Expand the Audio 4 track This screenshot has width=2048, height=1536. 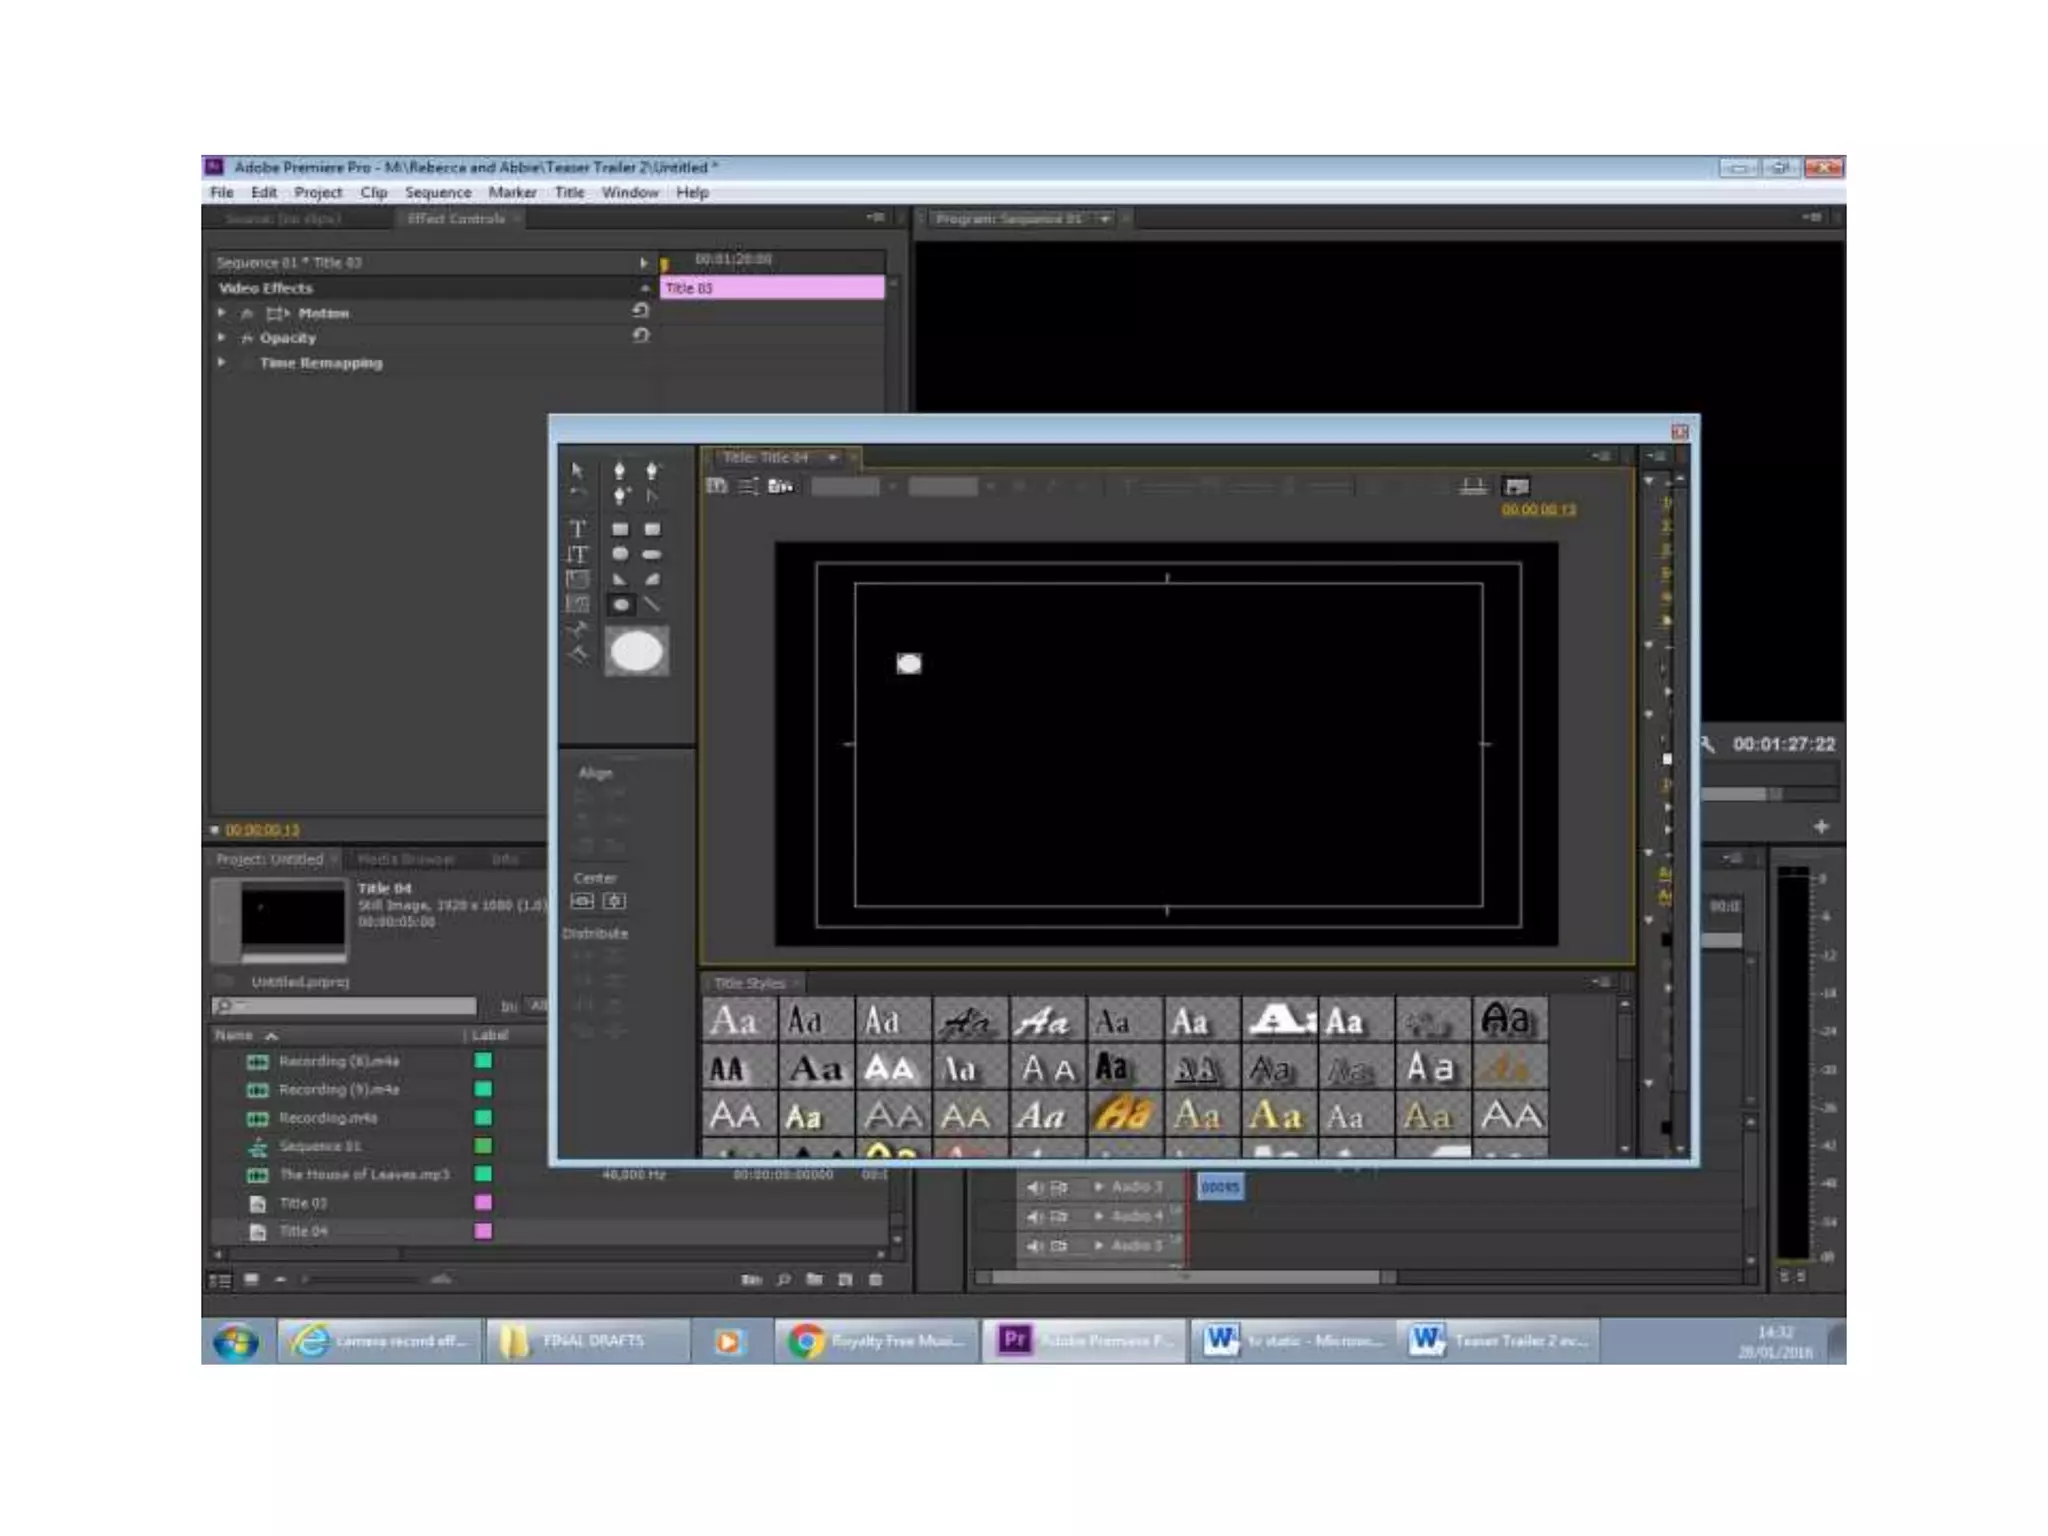1099,1216
